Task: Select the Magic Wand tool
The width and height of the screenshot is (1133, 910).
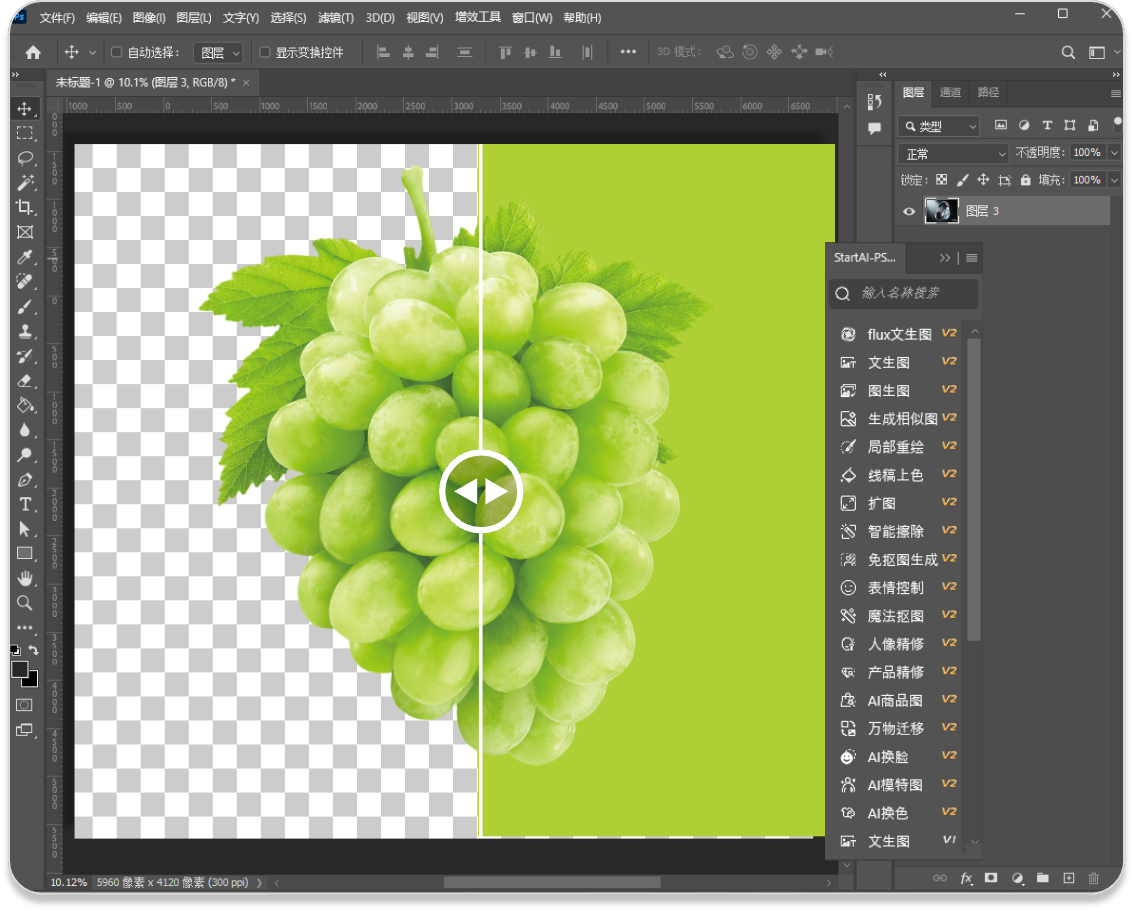Action: (25, 183)
